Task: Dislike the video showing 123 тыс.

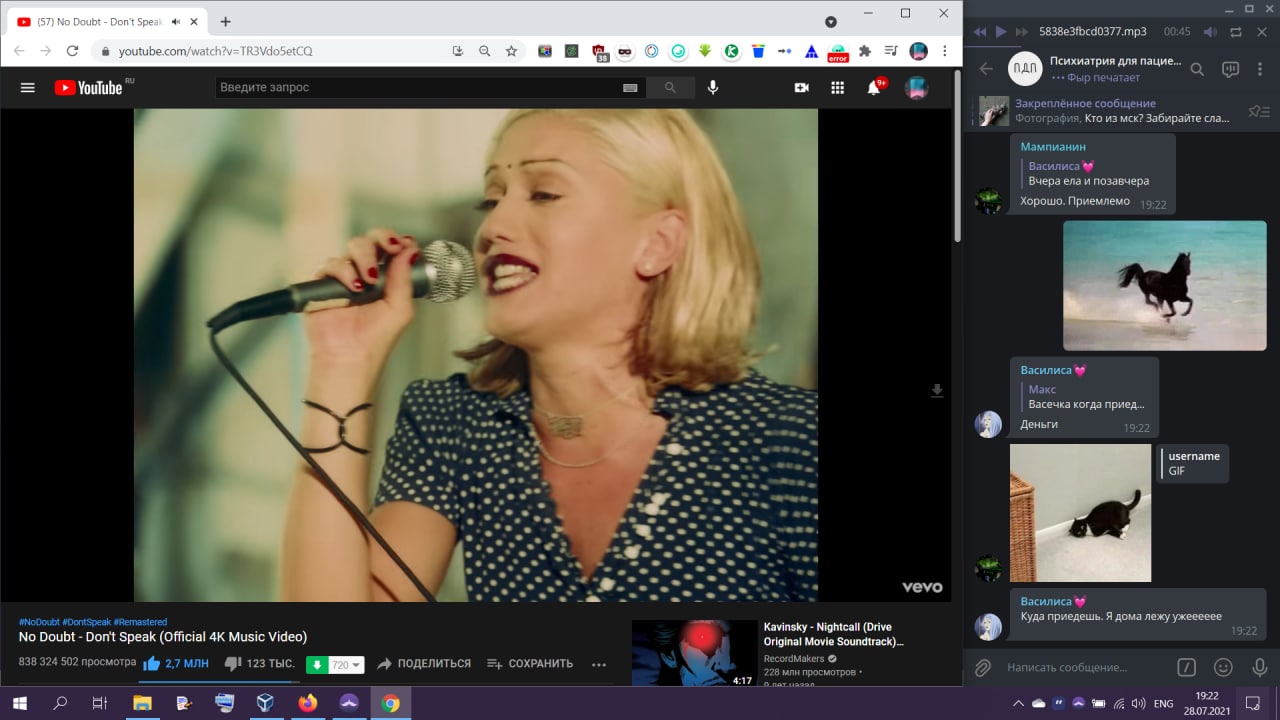Action: click(x=260, y=663)
